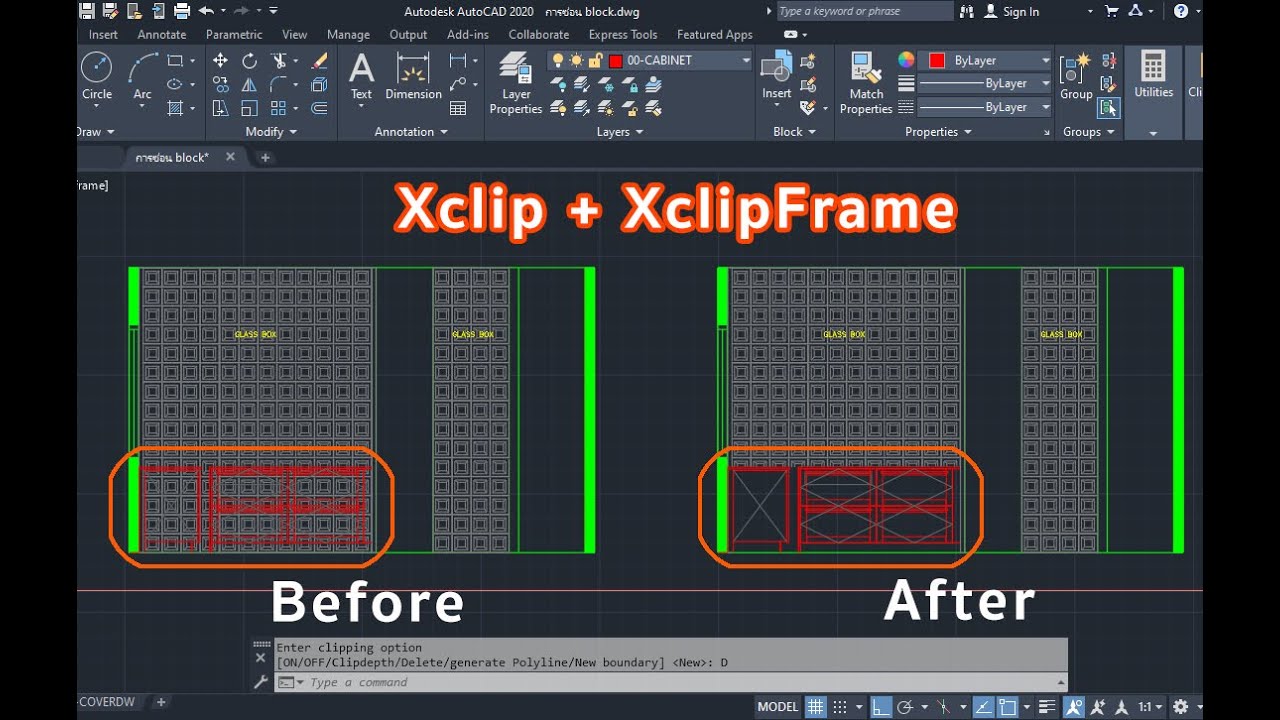Click the Insert block button

[x=777, y=76]
